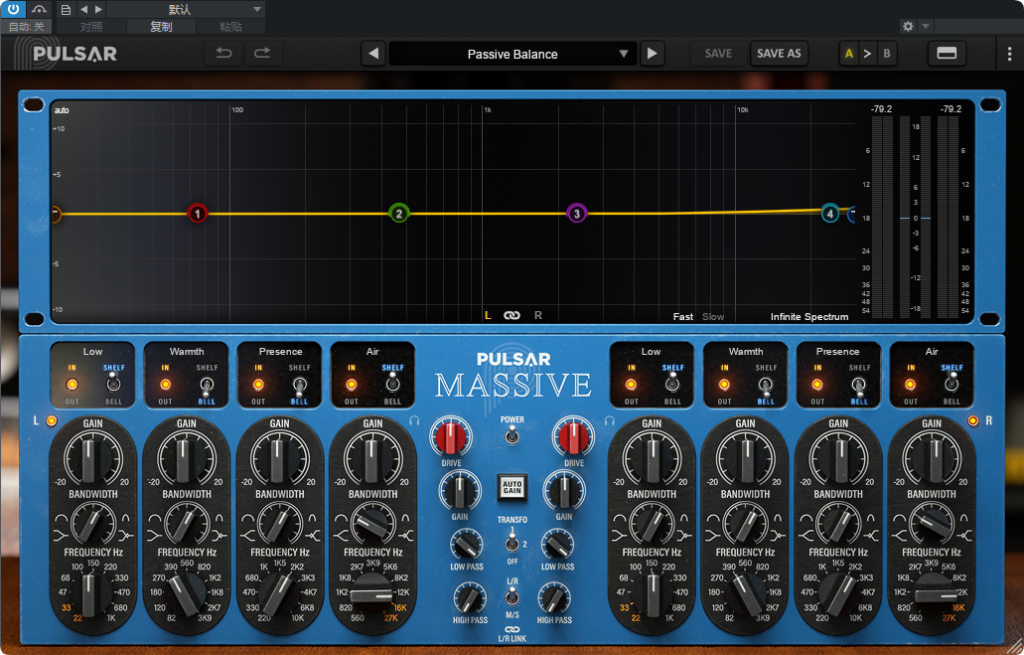Flip the POWER toggle switch
Image resolution: width=1024 pixels, height=655 pixels.
[512, 434]
